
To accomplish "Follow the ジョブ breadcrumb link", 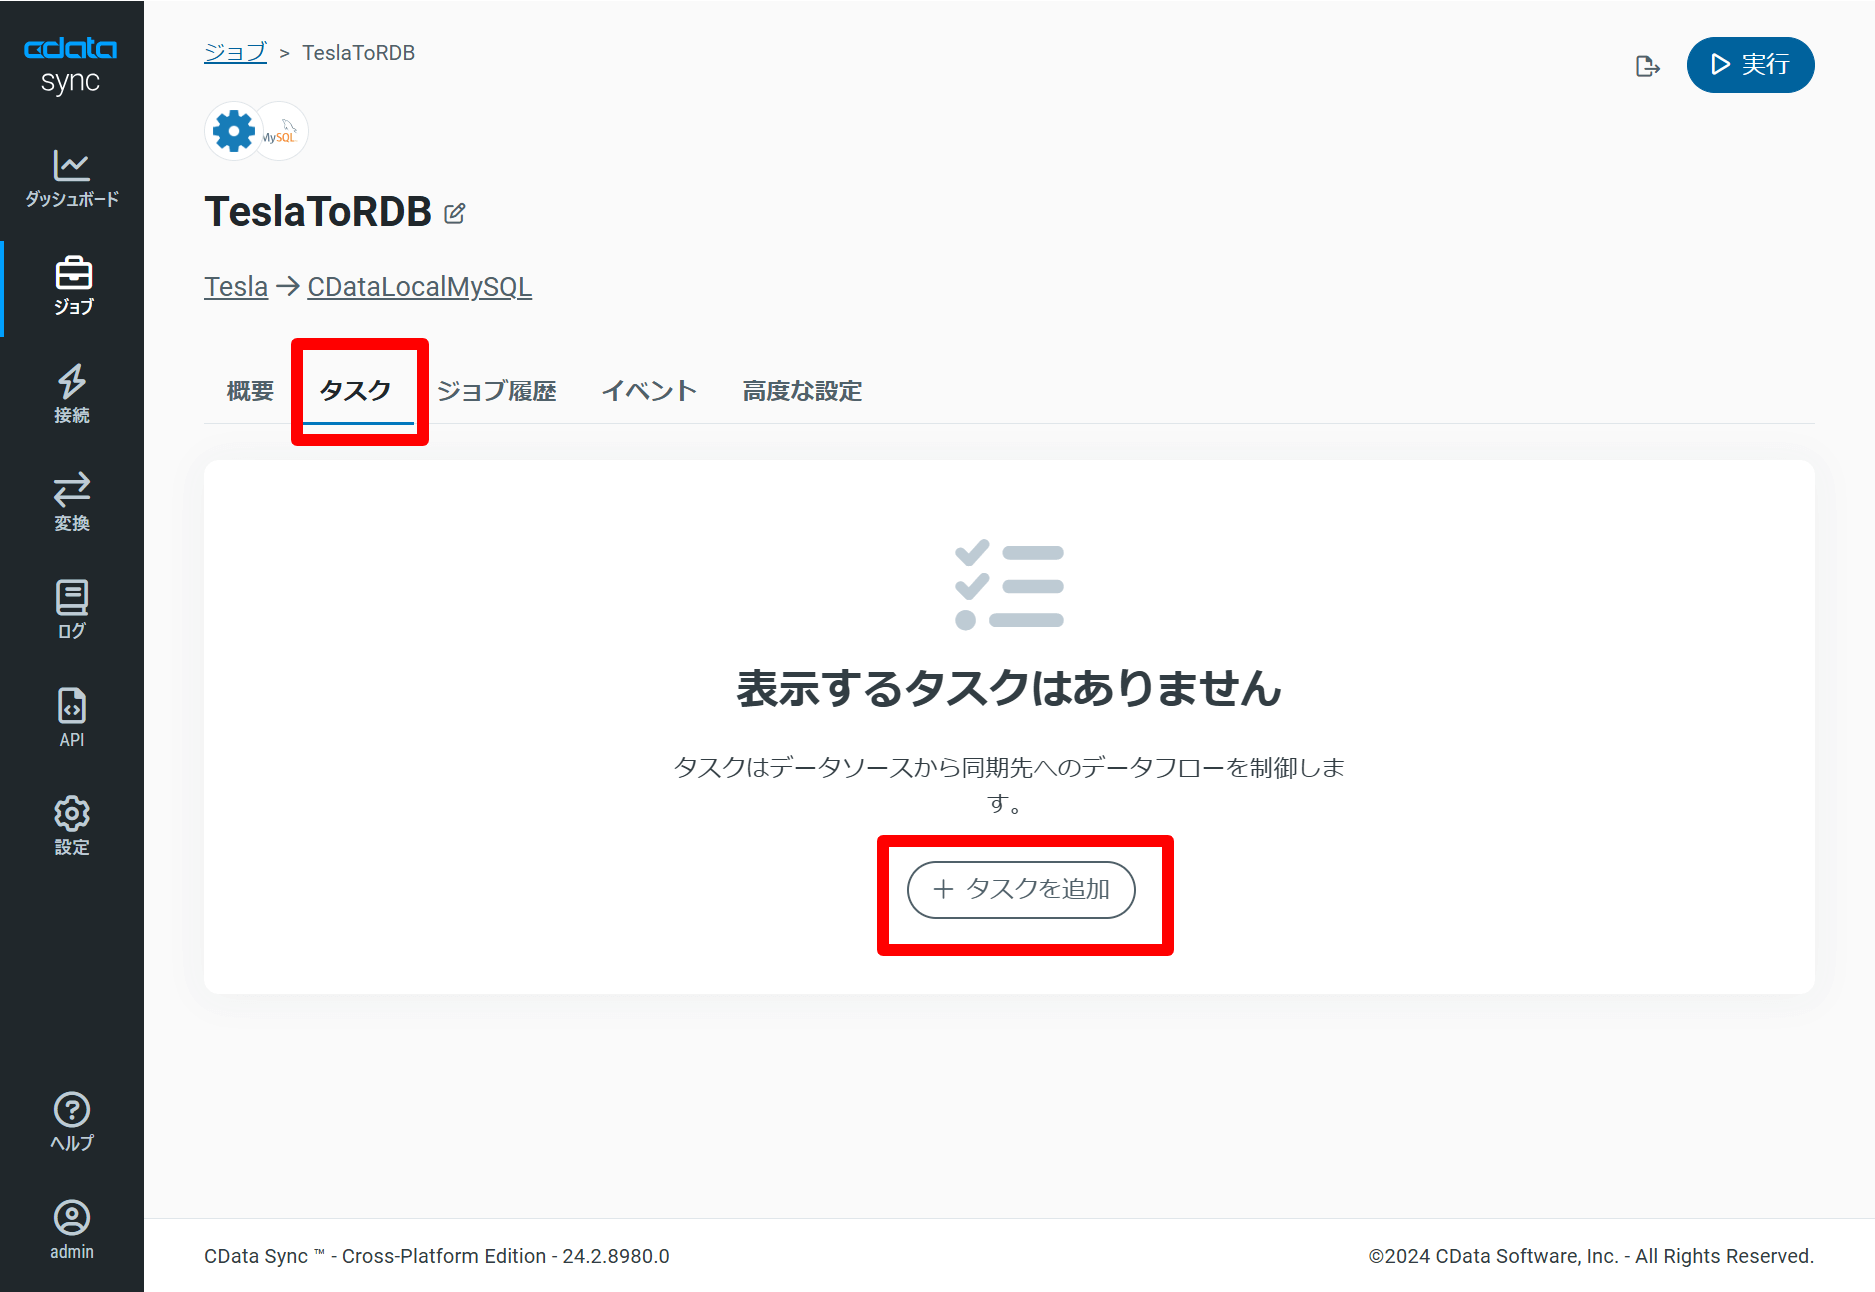I will pyautogui.click(x=235, y=52).
